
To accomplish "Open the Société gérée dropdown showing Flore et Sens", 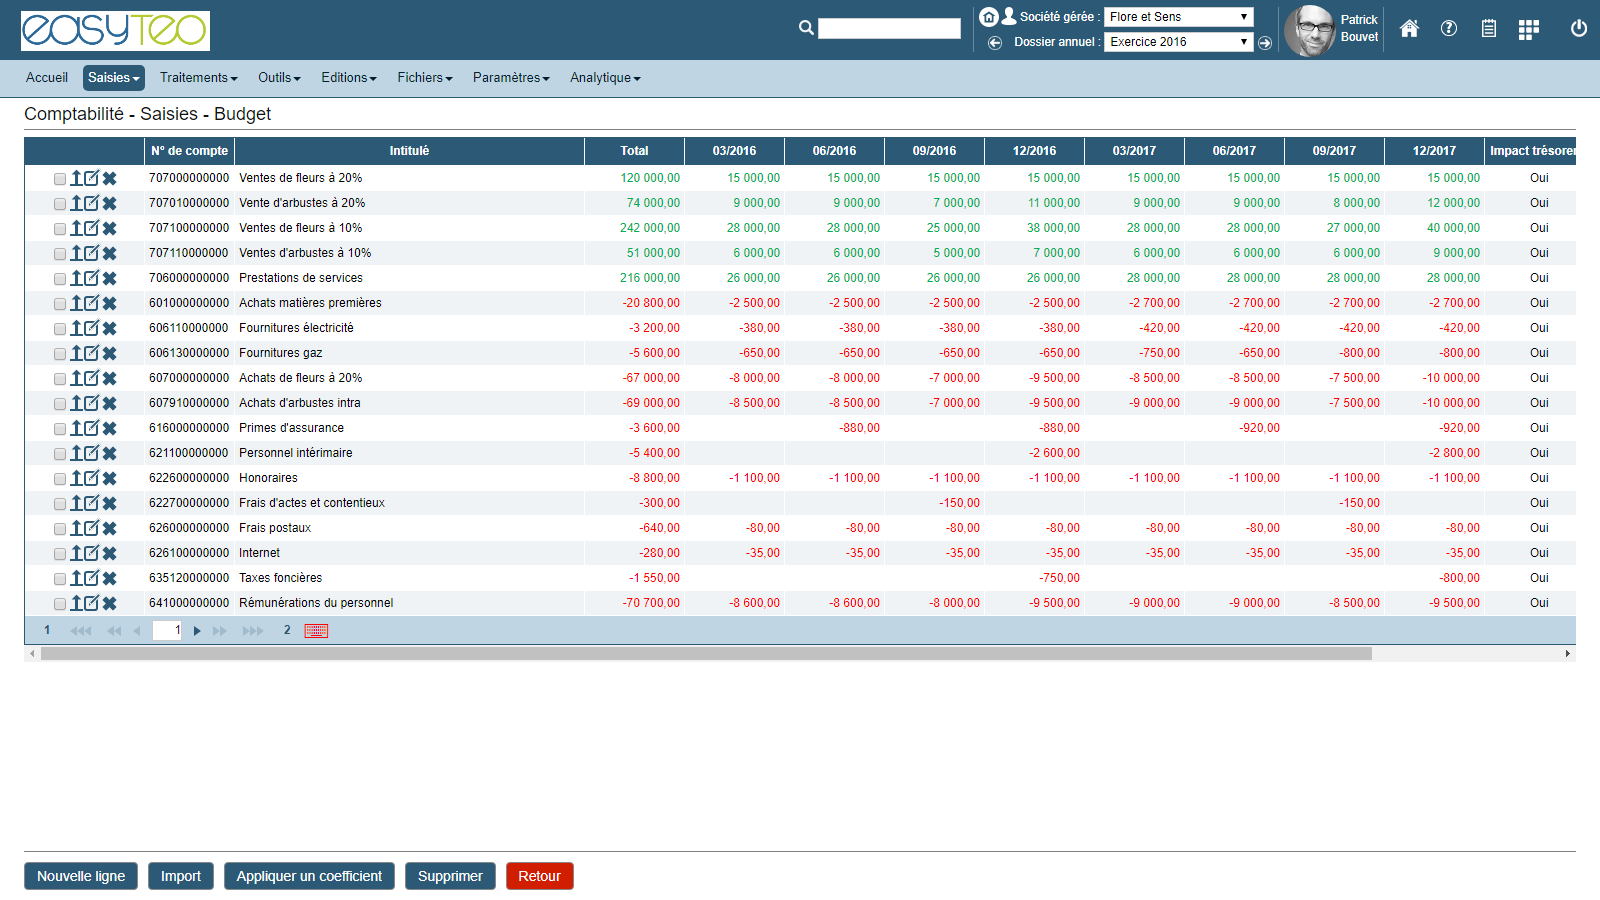I will point(1178,17).
